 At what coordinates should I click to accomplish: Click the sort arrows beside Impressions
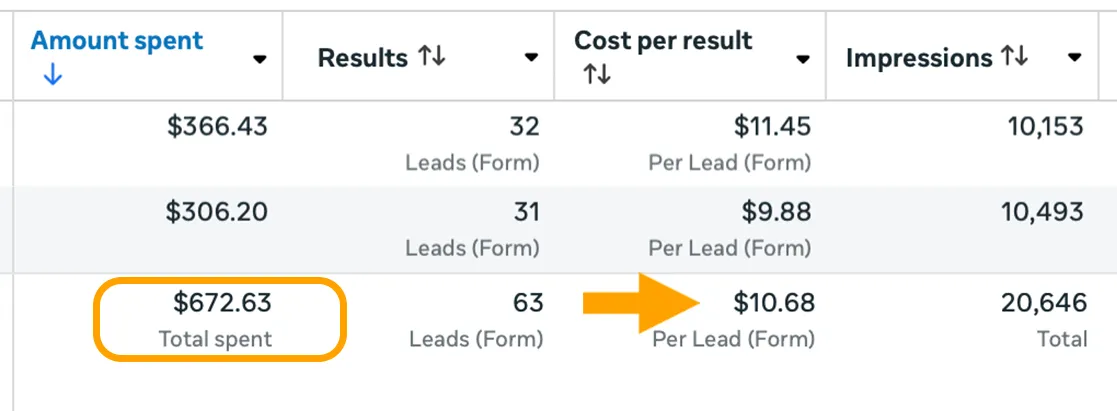1014,58
